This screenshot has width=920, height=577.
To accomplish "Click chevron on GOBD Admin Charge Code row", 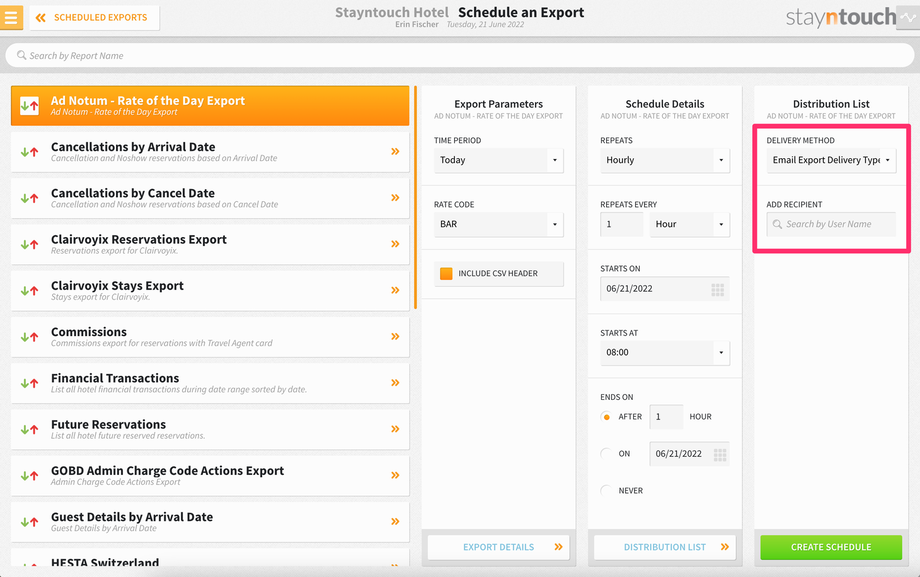I will click(395, 475).
